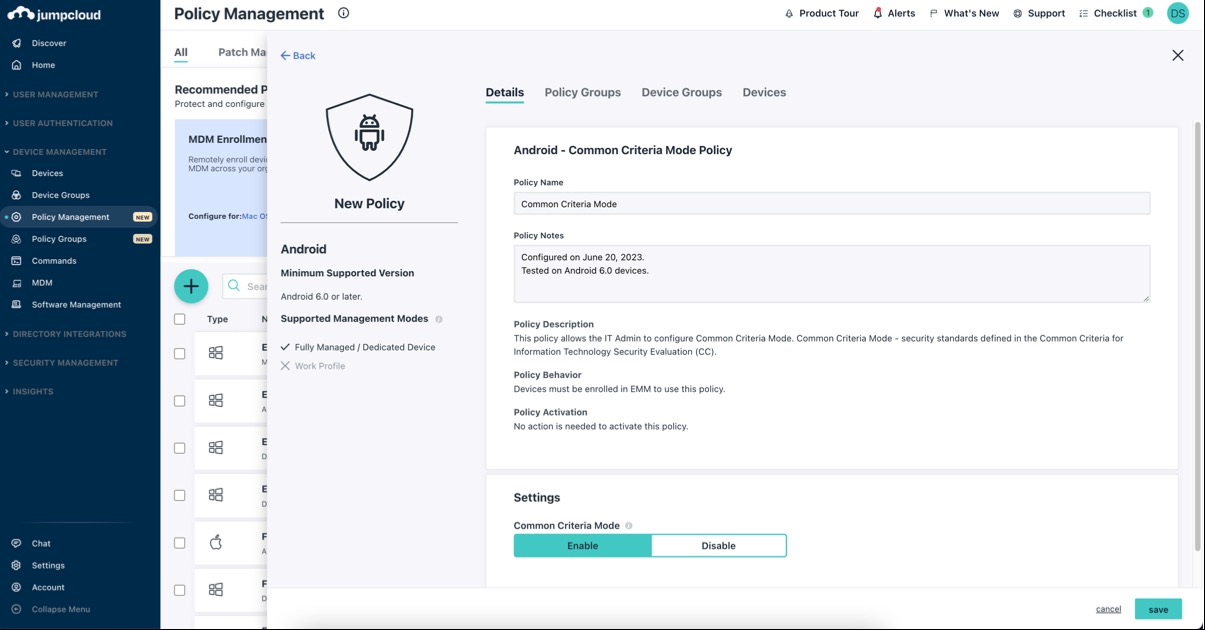Enable Common Criteria Mode
Viewport: 1205px width, 630px height.
click(583, 545)
